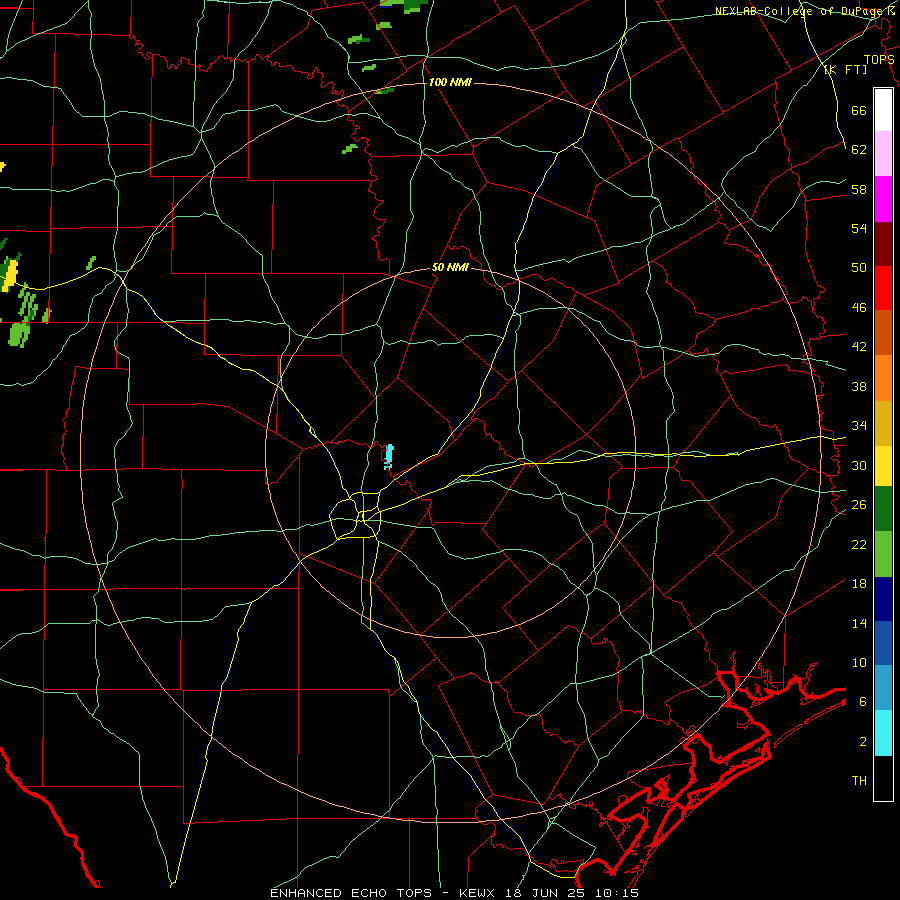
Task: Click the "22" legend value
Action: (859, 544)
